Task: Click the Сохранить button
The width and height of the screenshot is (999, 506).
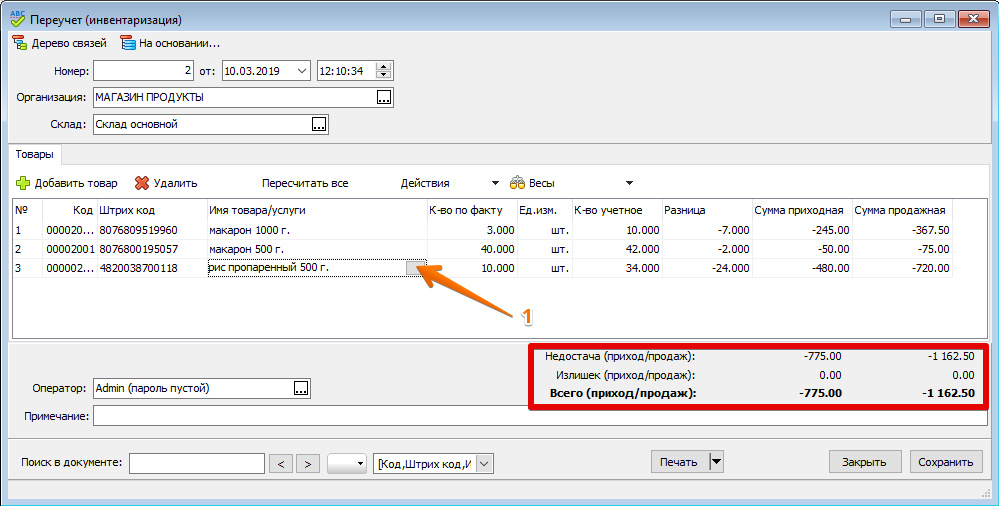Action: pyautogui.click(x=945, y=462)
